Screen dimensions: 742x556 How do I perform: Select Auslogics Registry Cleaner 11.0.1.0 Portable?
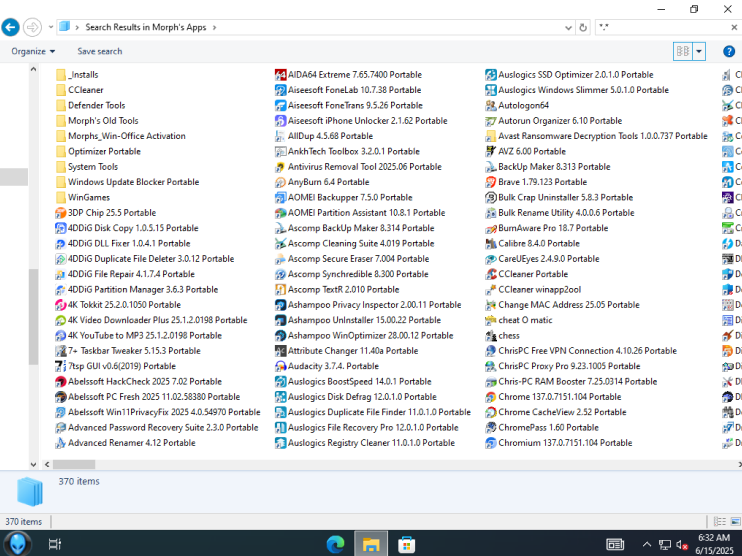365,443
